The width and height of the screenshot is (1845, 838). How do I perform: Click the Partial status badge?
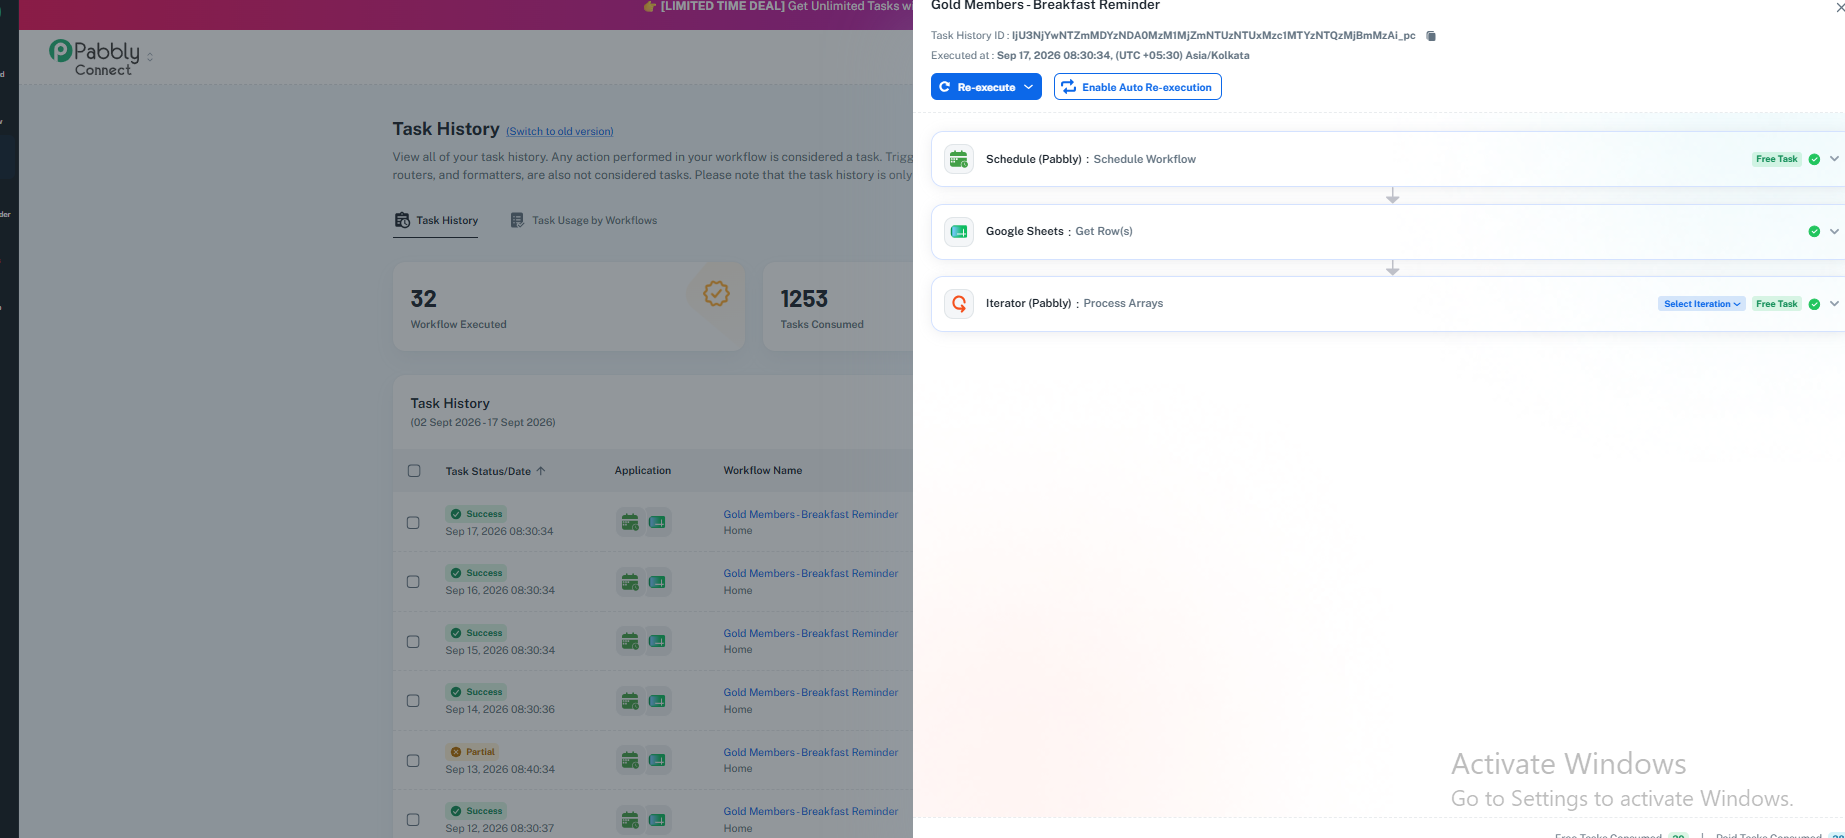point(472,752)
